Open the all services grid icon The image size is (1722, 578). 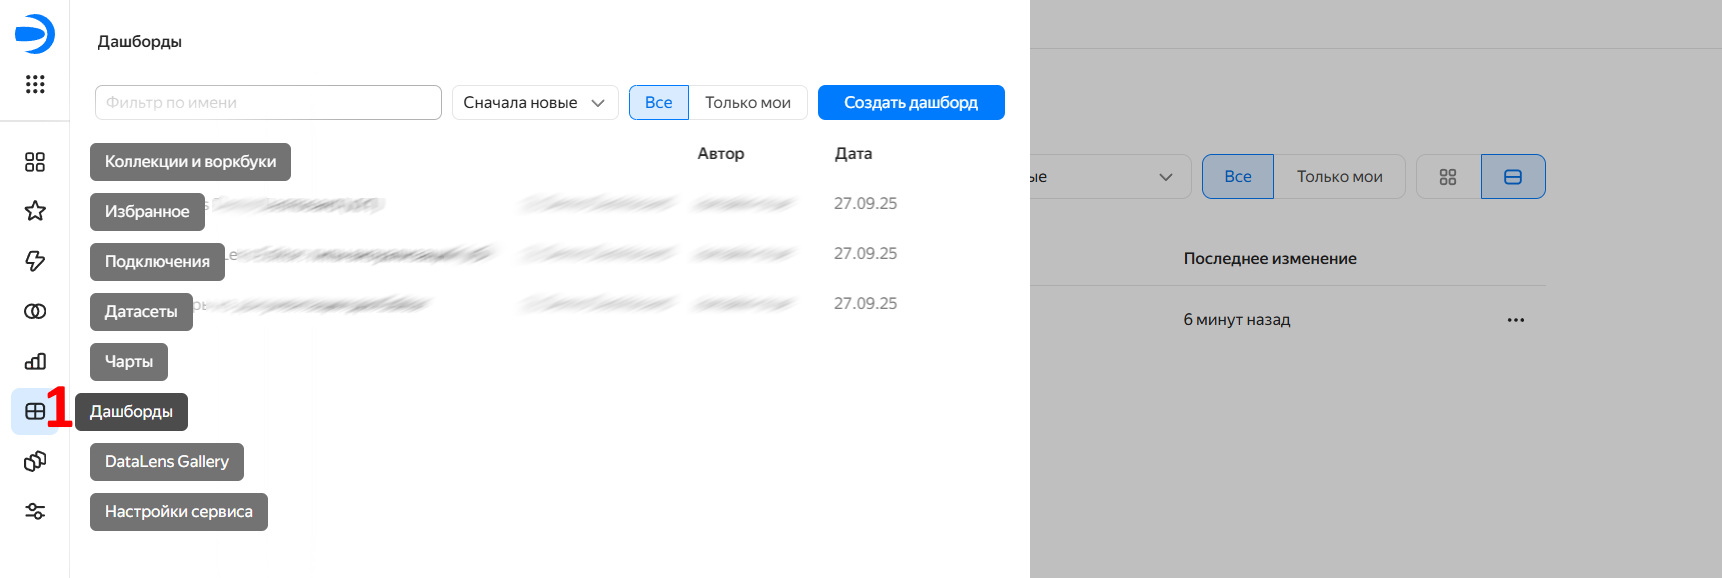click(35, 84)
